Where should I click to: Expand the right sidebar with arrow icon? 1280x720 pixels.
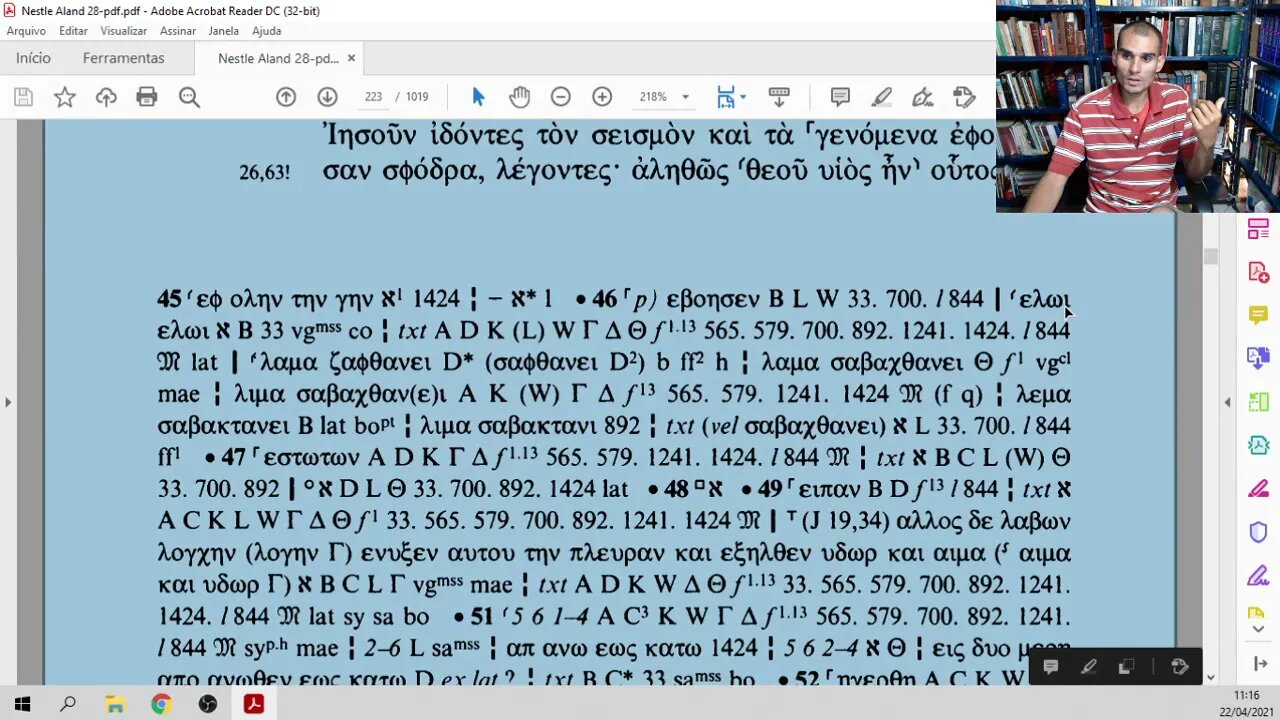[x=1258, y=664]
